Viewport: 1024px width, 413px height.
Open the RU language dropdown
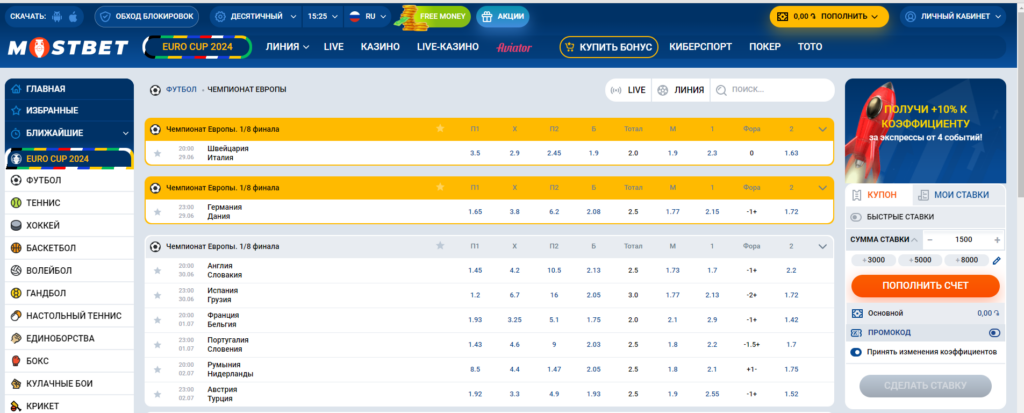[367, 16]
